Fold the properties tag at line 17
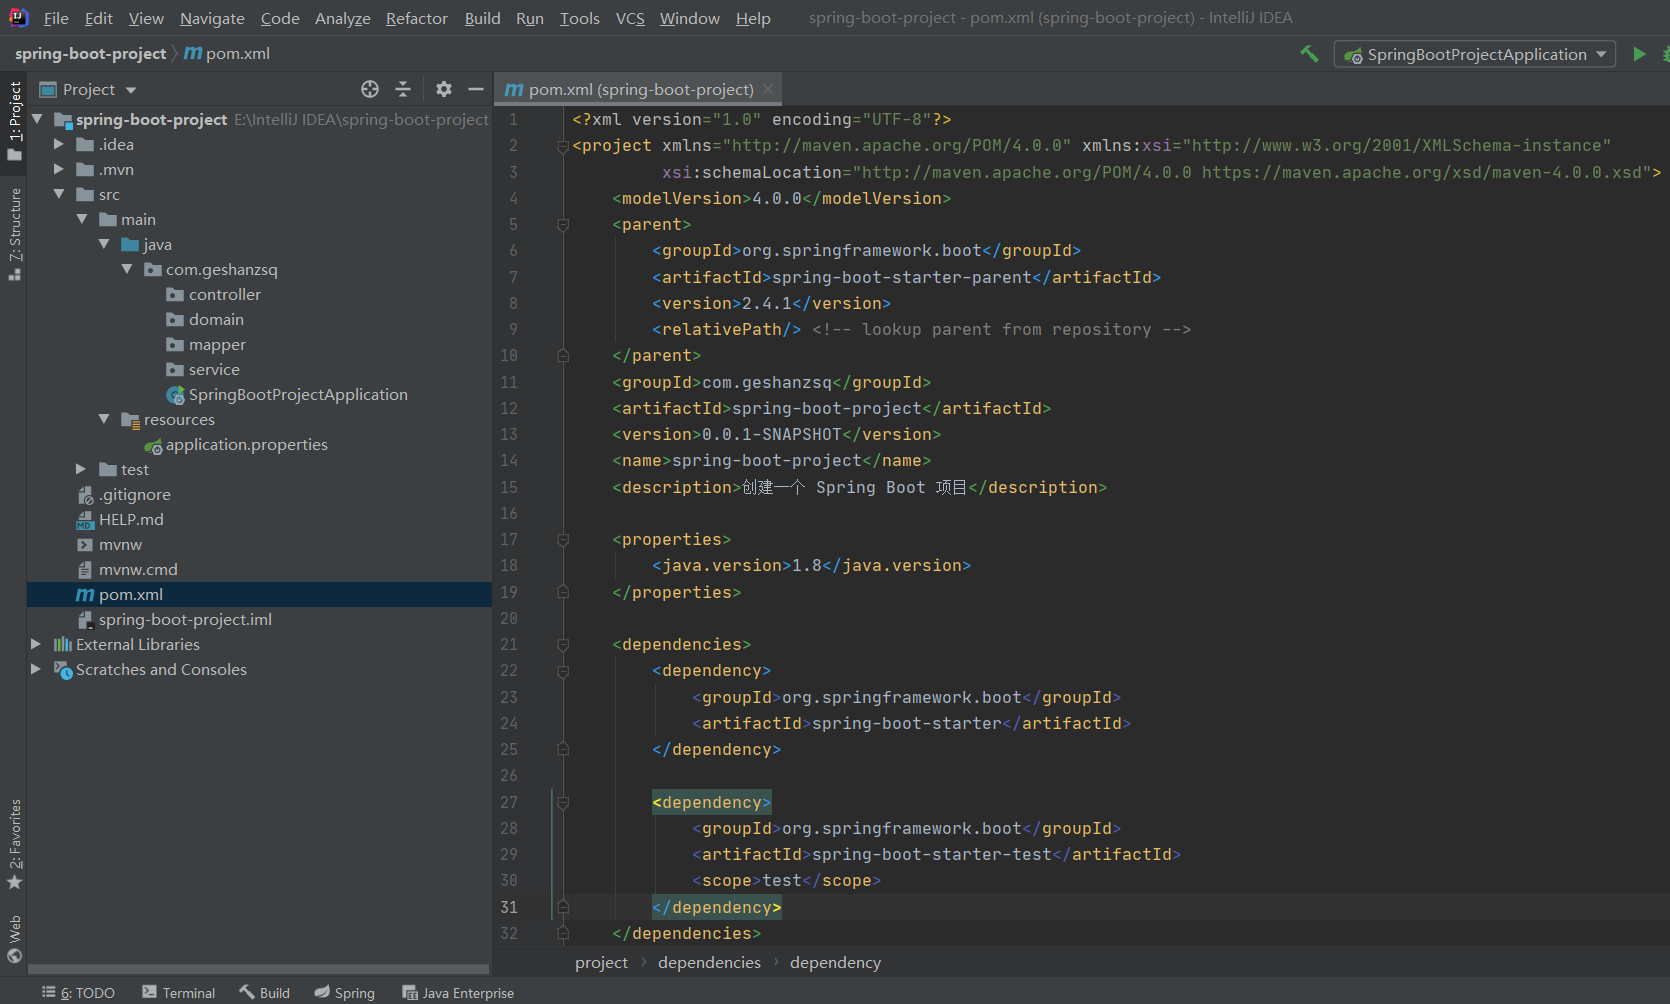The width and height of the screenshot is (1670, 1004). point(563,540)
